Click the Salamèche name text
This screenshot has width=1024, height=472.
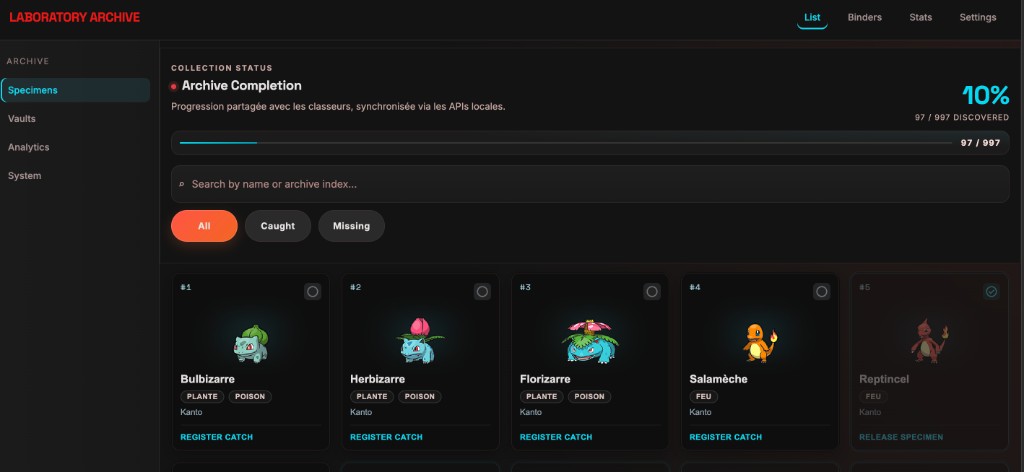pyautogui.click(x=718, y=379)
